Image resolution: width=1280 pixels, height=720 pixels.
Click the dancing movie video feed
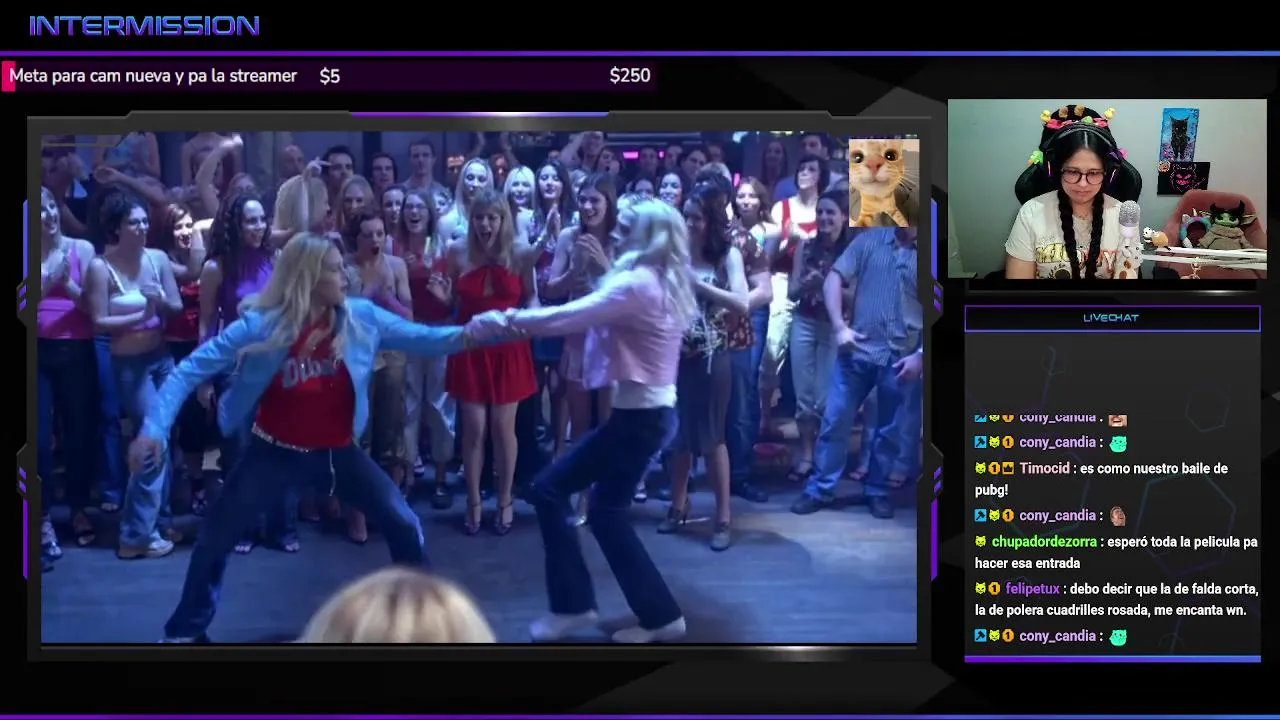[479, 386]
